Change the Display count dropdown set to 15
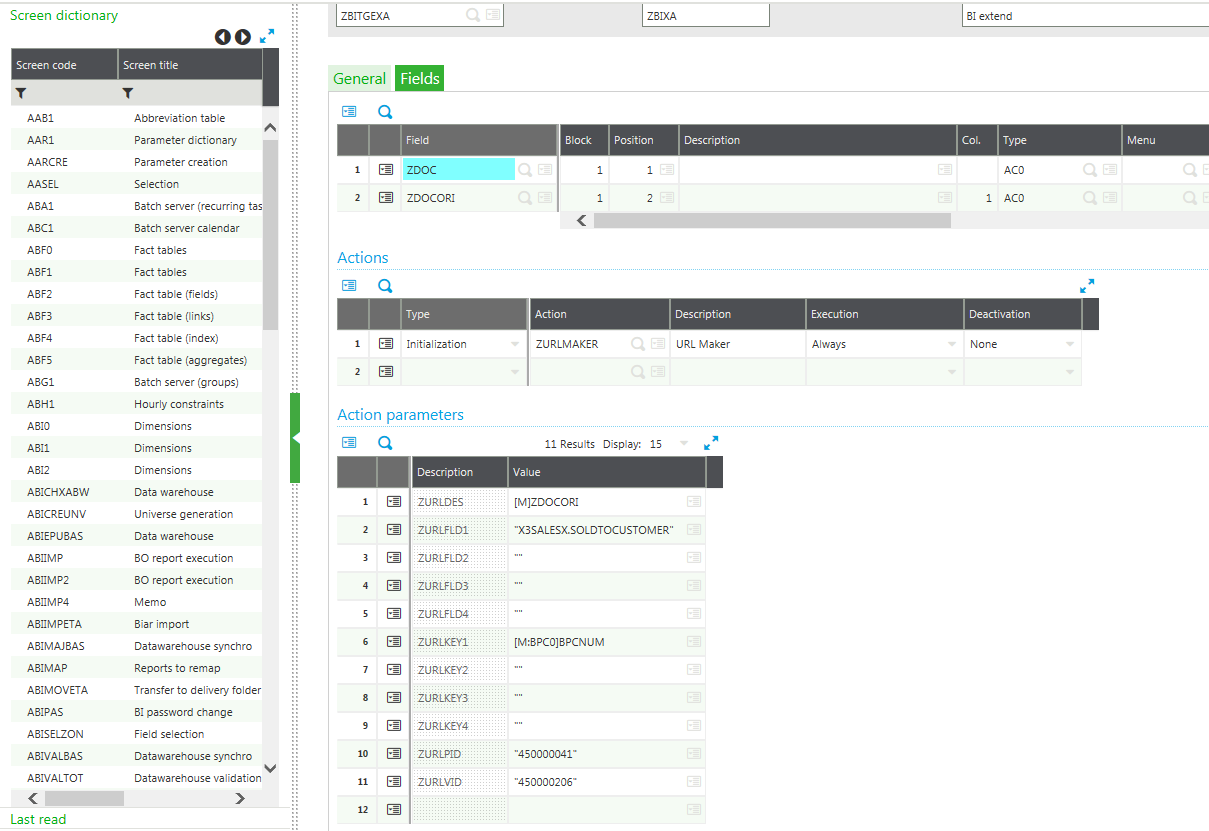Screen dimensions: 1209x831 [683, 444]
